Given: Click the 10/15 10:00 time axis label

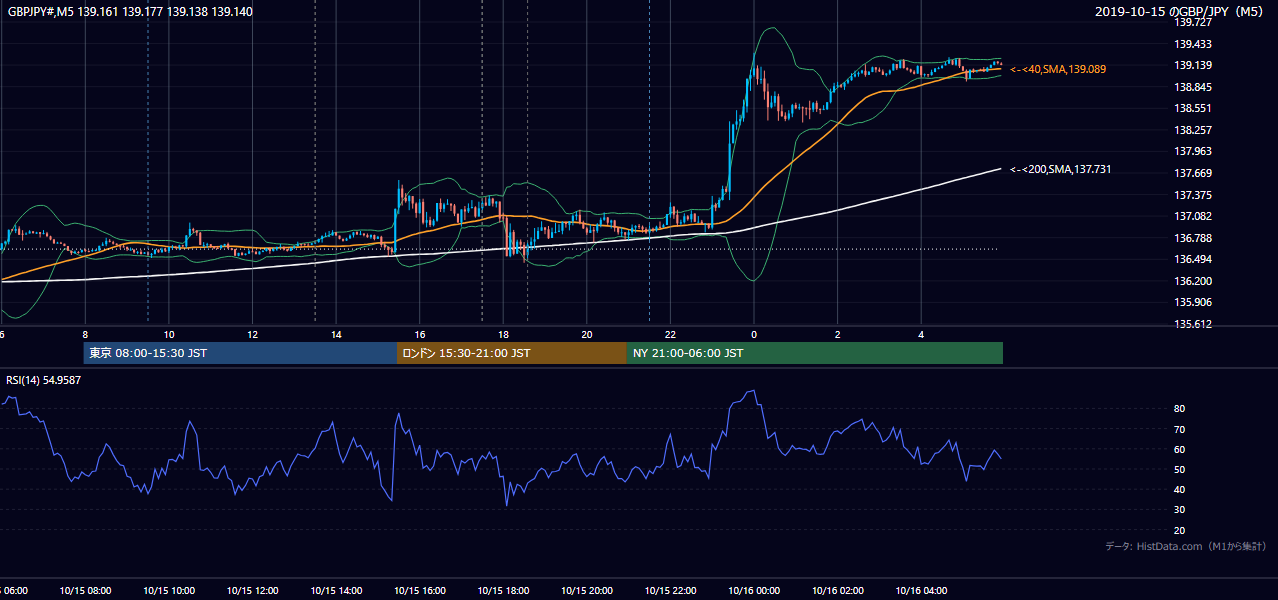Looking at the screenshot, I should click(169, 591).
